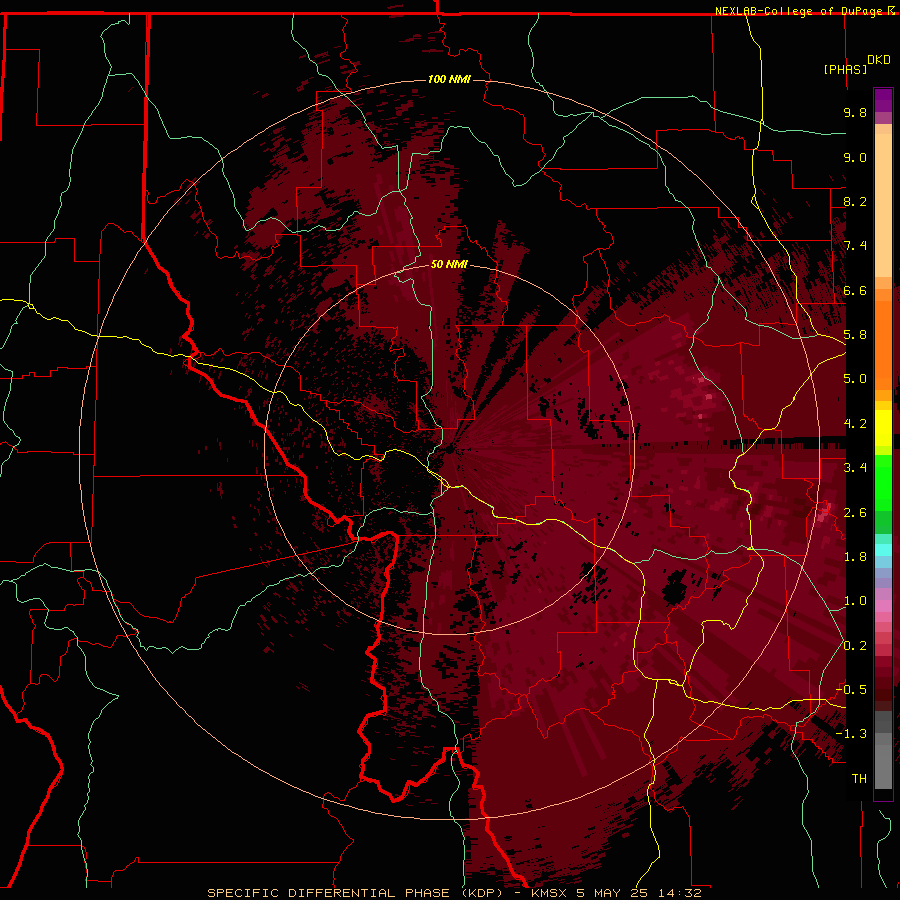
Task: Click the 4.2 value on the color scale
Action: pyautogui.click(x=855, y=424)
